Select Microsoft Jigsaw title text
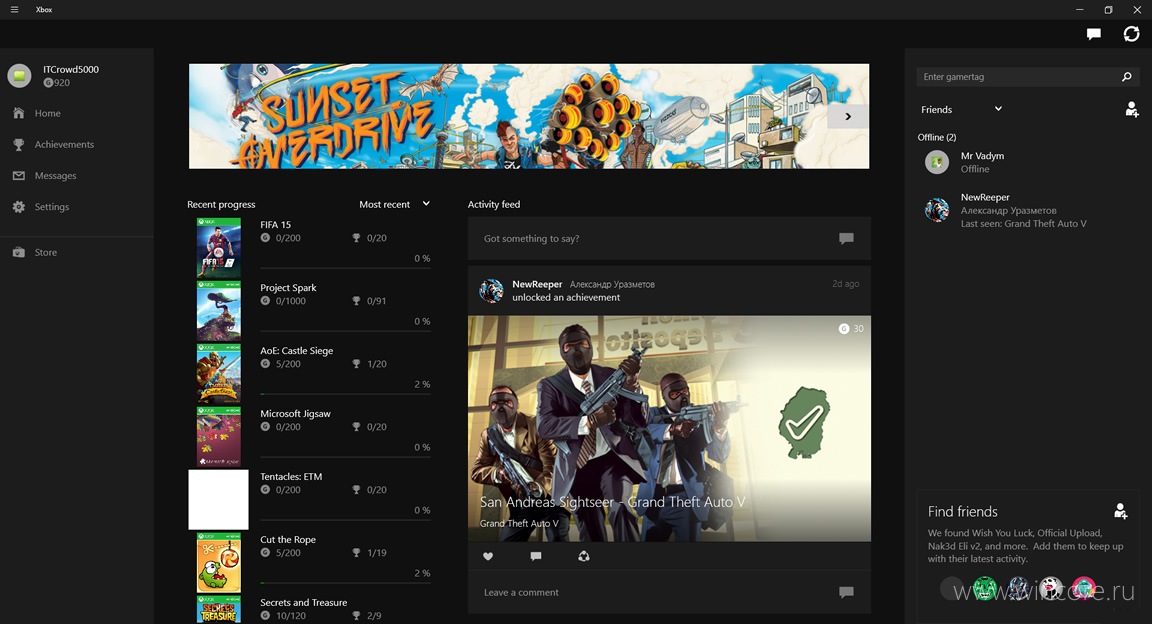Image resolution: width=1152 pixels, height=624 pixels. (x=295, y=414)
